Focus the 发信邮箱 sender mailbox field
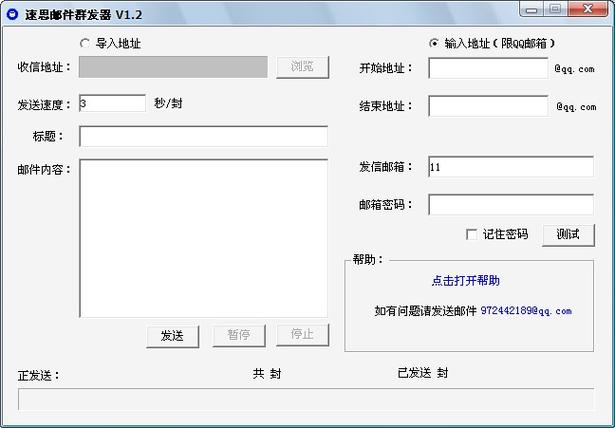 [511, 167]
